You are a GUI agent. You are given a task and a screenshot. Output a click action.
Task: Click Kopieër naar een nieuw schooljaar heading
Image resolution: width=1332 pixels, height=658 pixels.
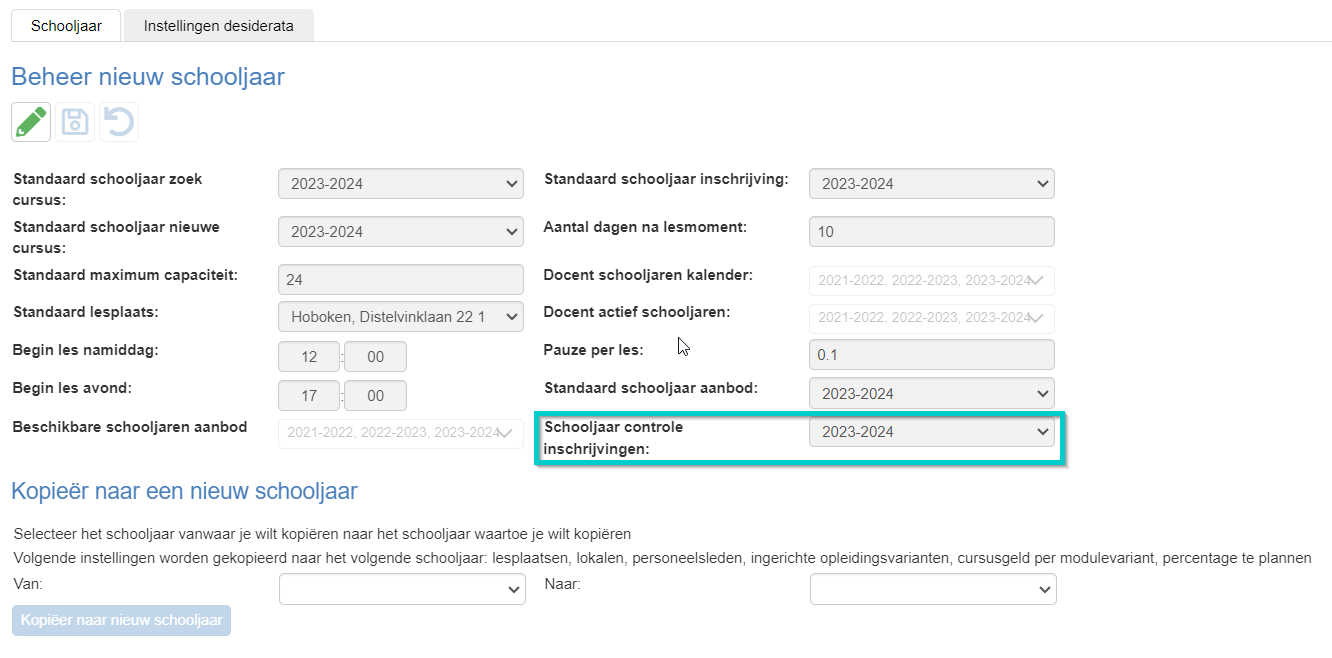pos(184,491)
